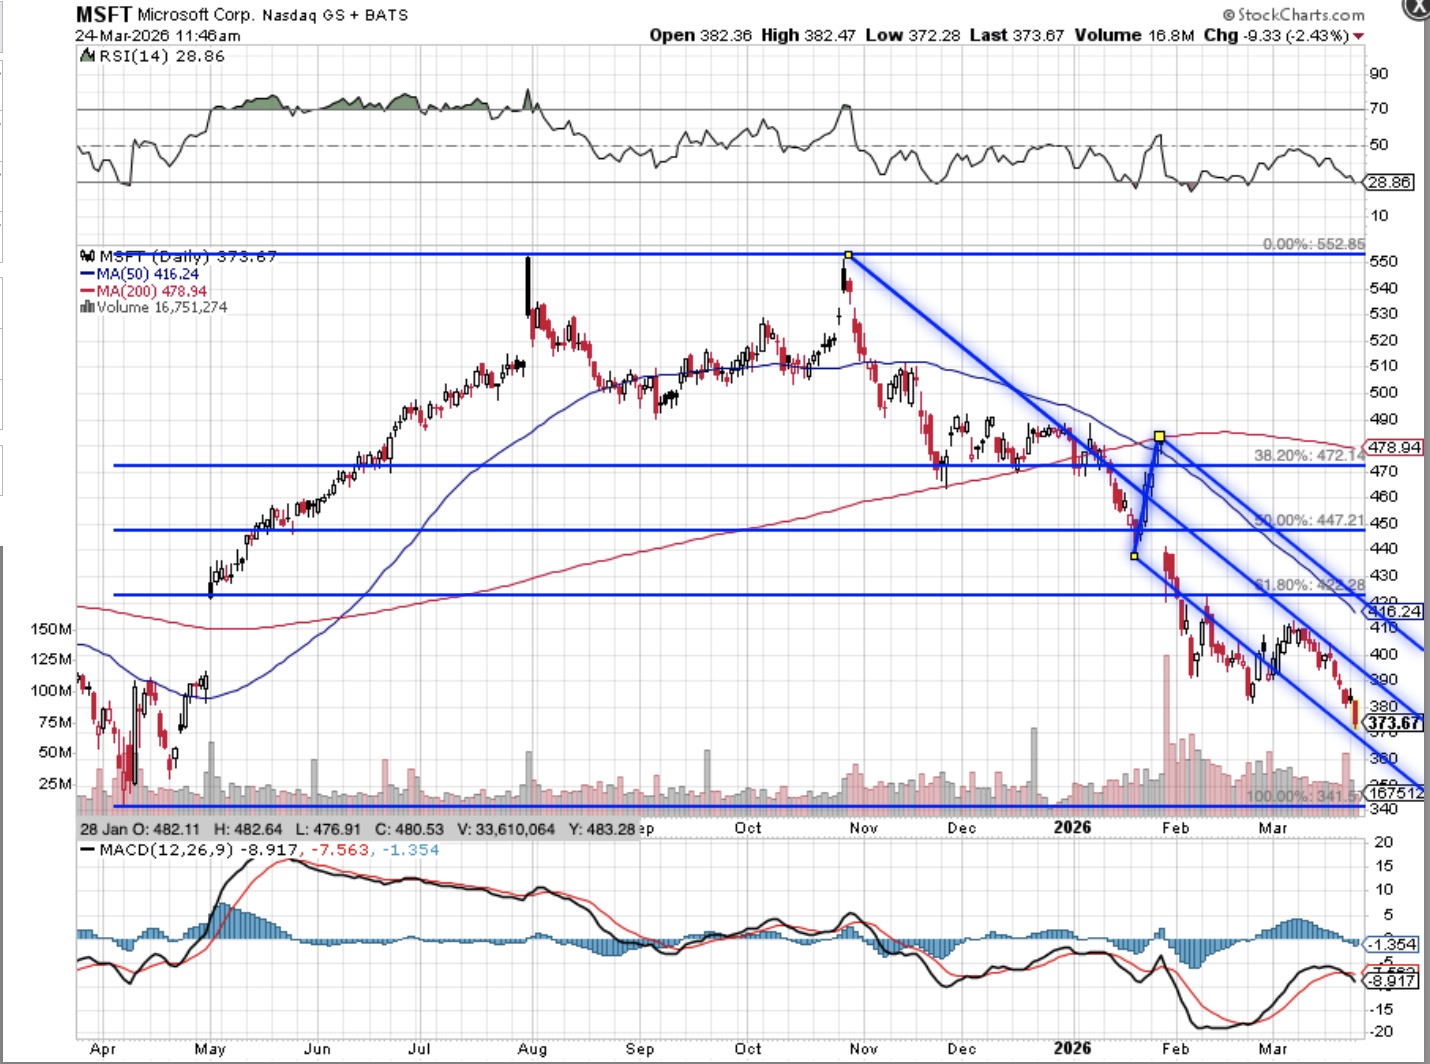Click the Y: 483.28 tooltip reading
The width and height of the screenshot is (1430, 1064).
601,829
